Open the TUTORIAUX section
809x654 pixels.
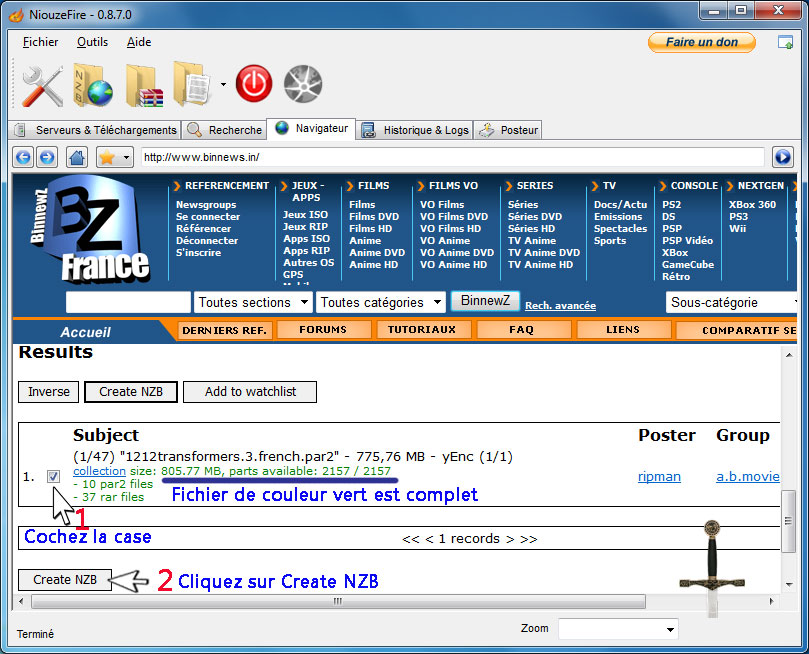pos(422,330)
